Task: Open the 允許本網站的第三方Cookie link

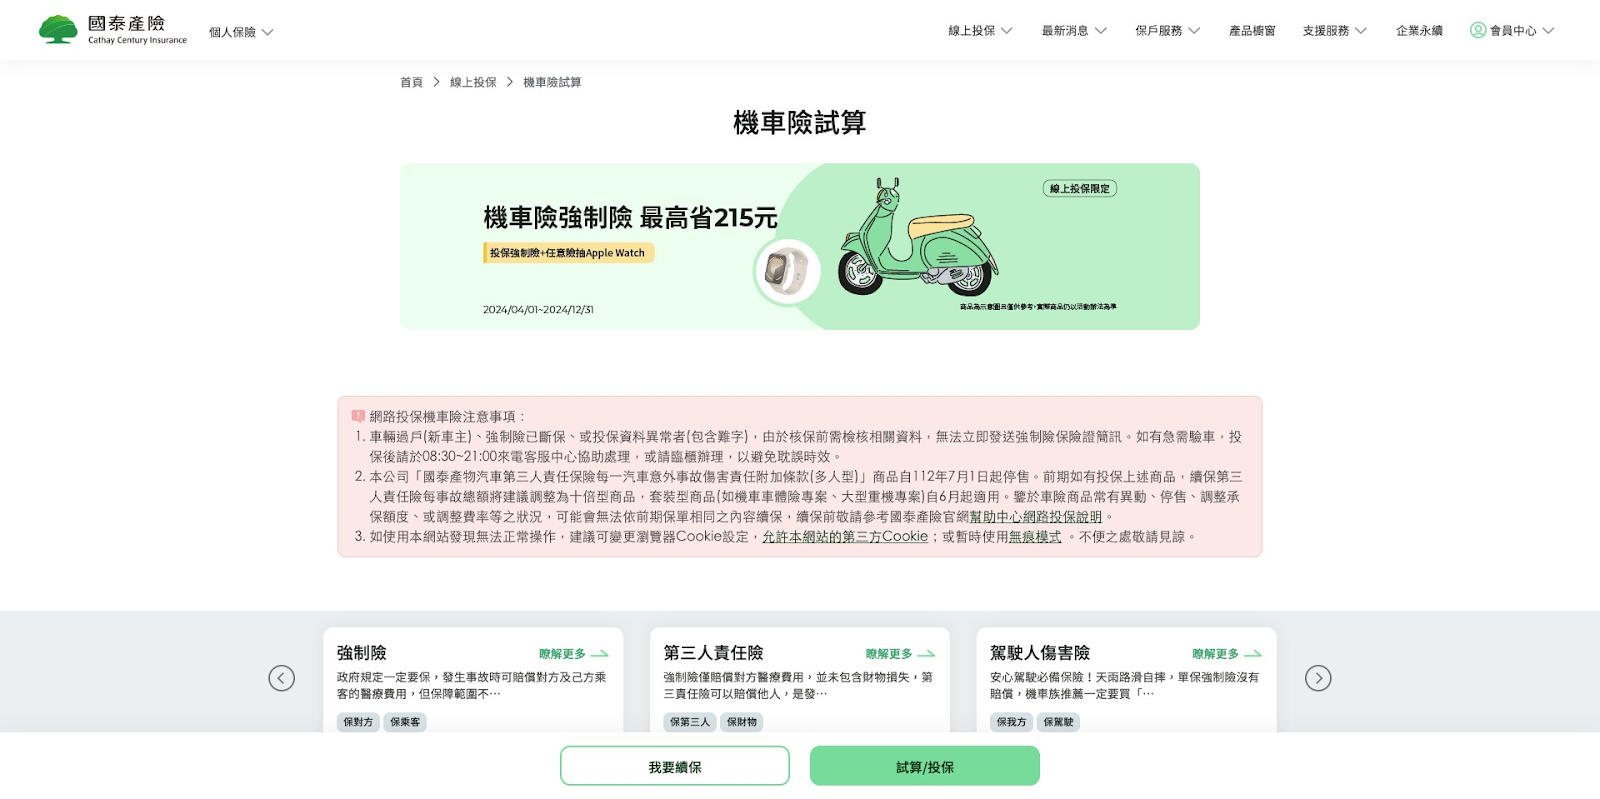Action: [845, 537]
